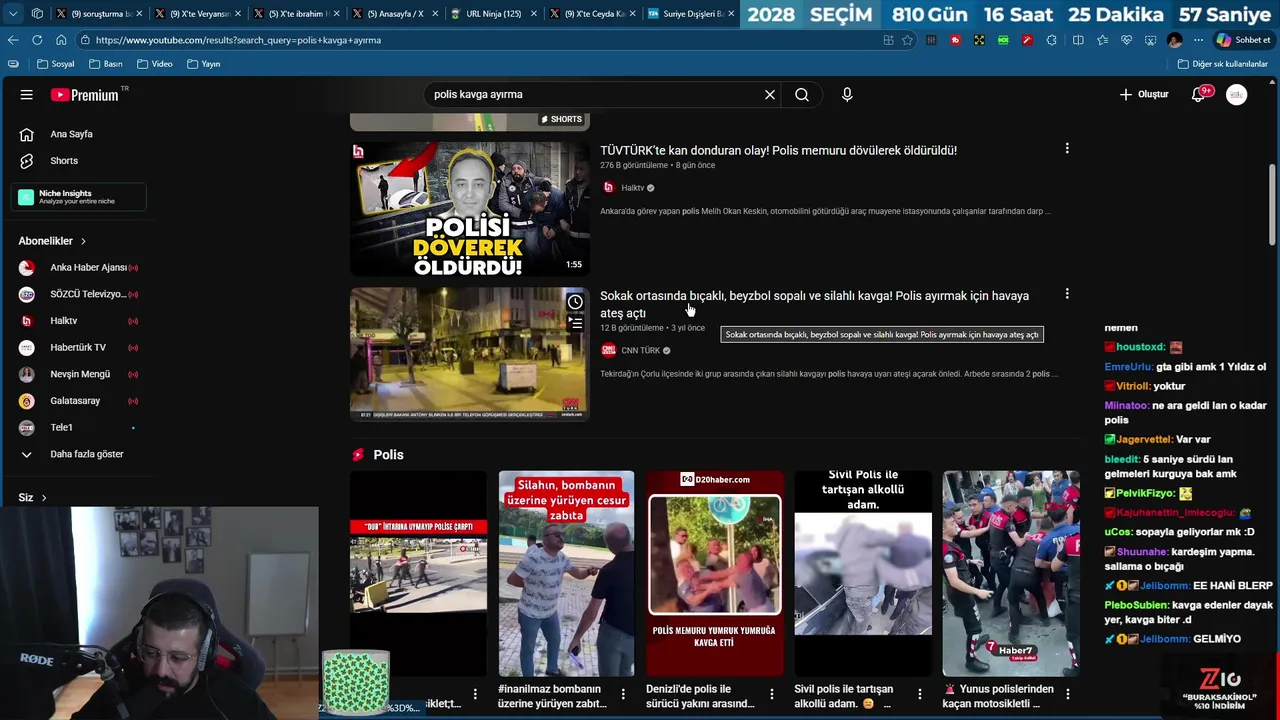Open the YouTube account avatar menu
This screenshot has height=720, width=1280.
1237,95
